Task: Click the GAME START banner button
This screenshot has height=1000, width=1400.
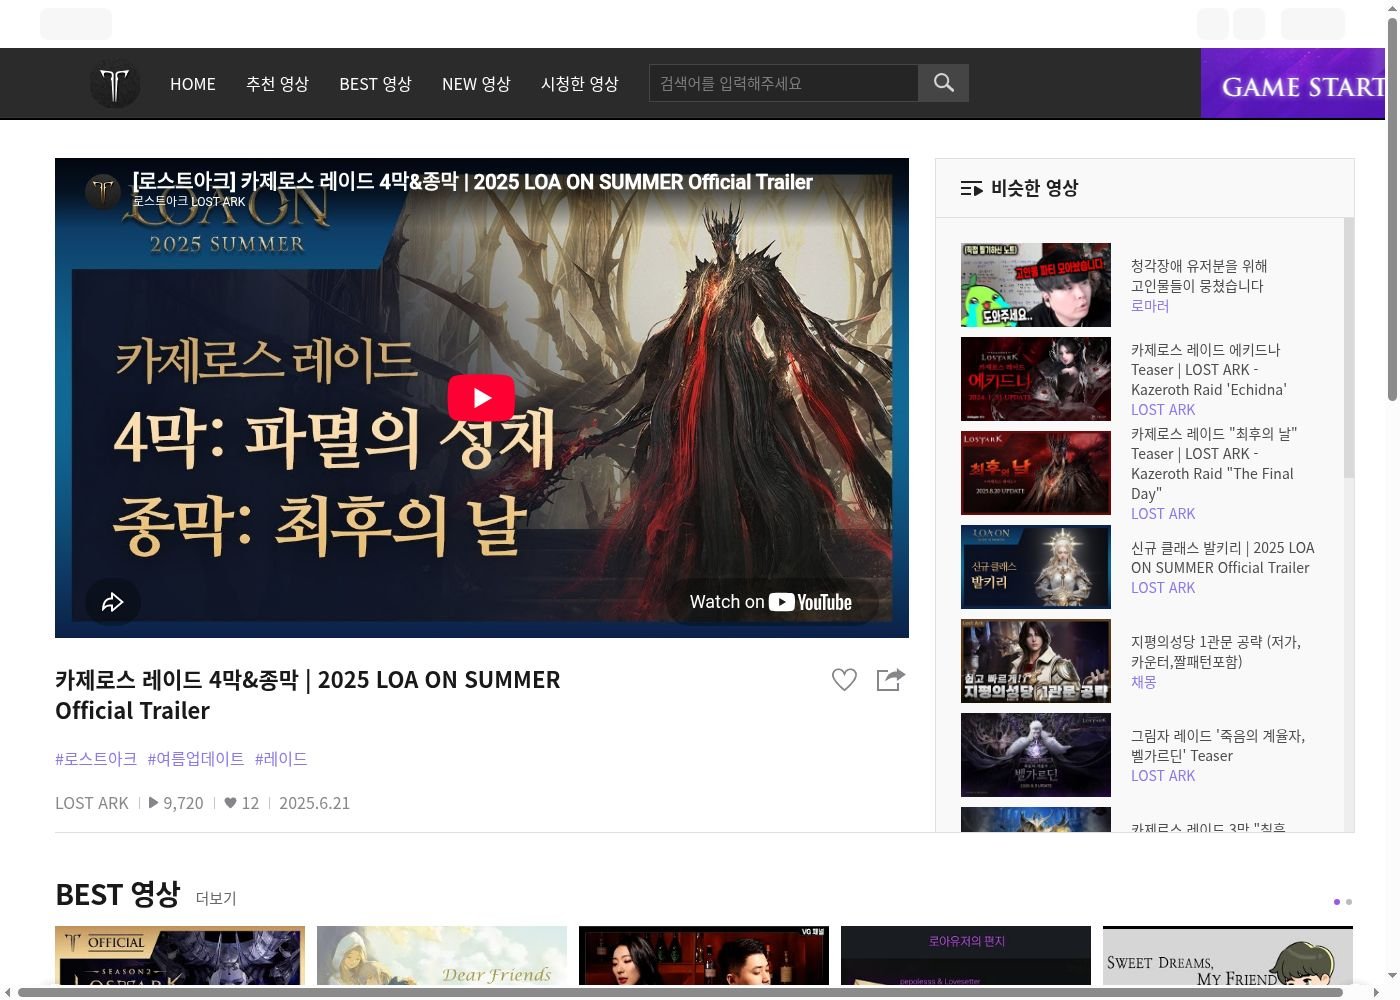Action: click(x=1293, y=84)
